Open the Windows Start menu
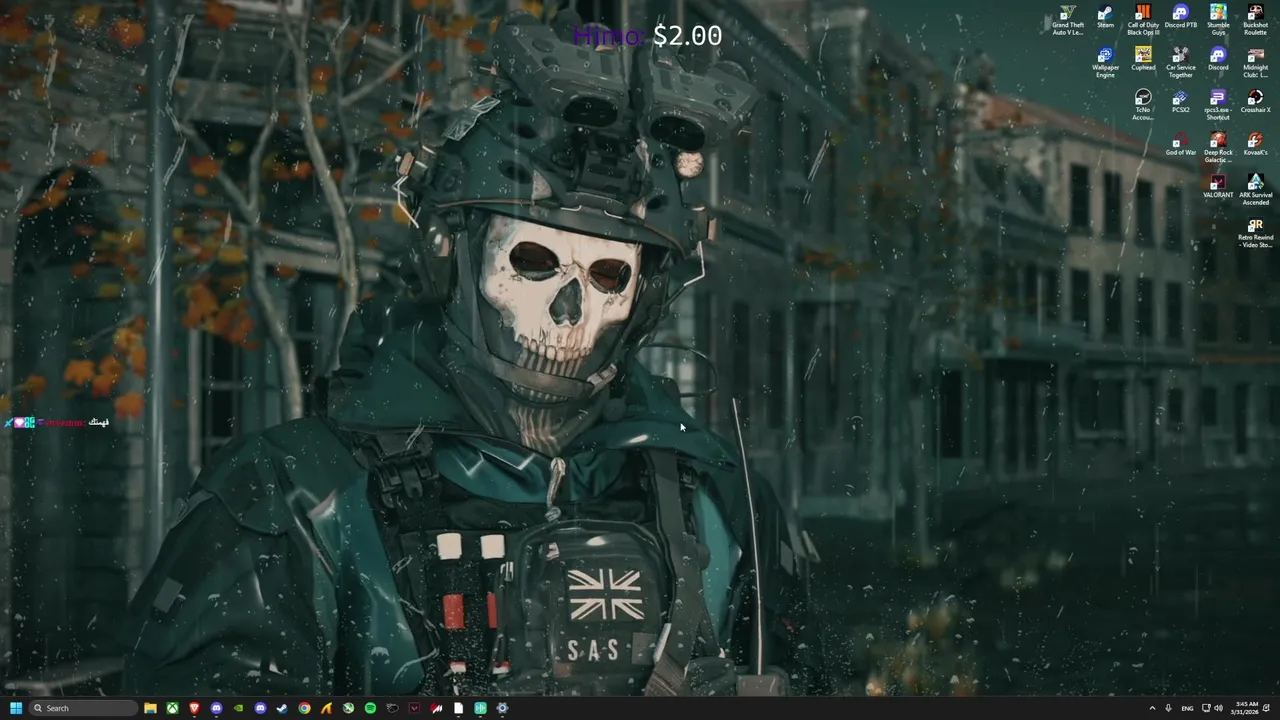1280x720 pixels. pos(16,708)
